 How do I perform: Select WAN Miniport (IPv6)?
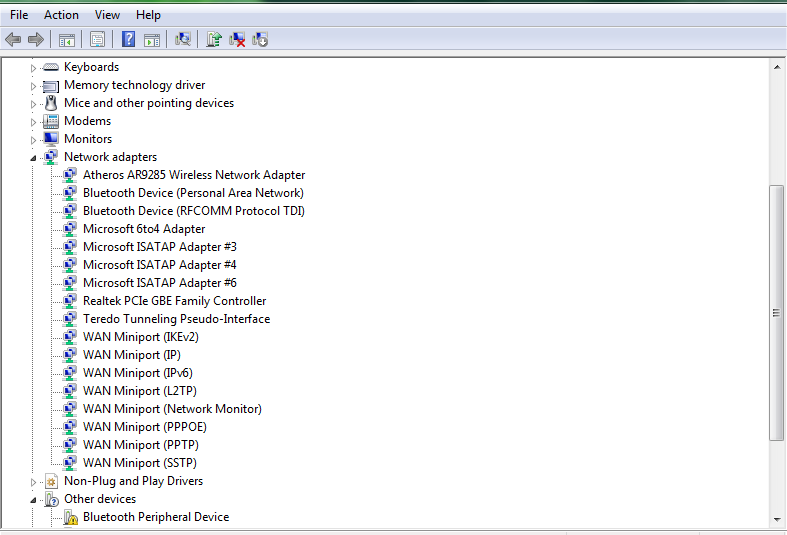(138, 373)
